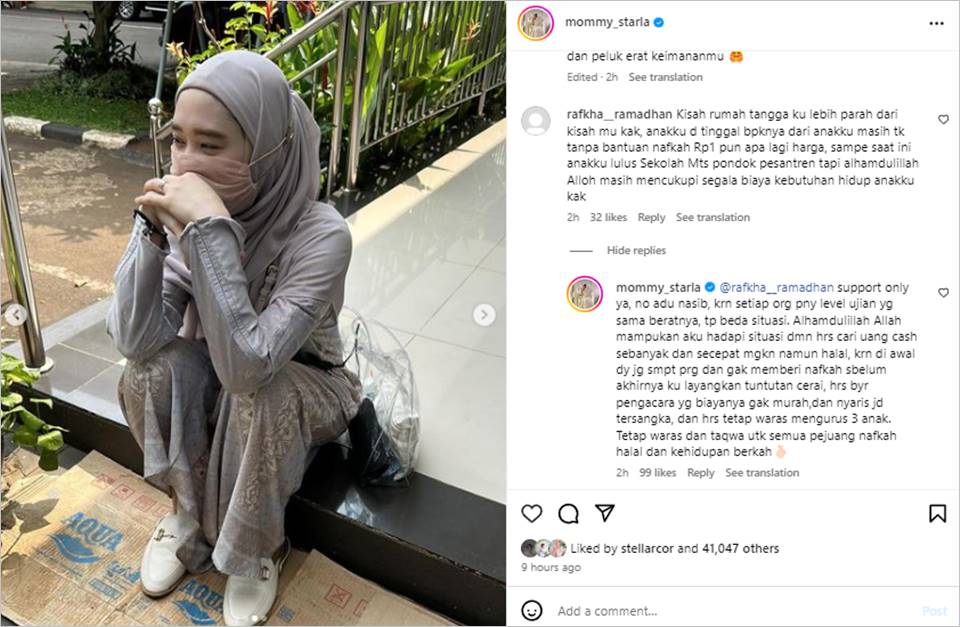Image resolution: width=960 pixels, height=627 pixels.
Task: Open mommy_starla's header profile picture
Action: pyautogui.click(x=536, y=23)
